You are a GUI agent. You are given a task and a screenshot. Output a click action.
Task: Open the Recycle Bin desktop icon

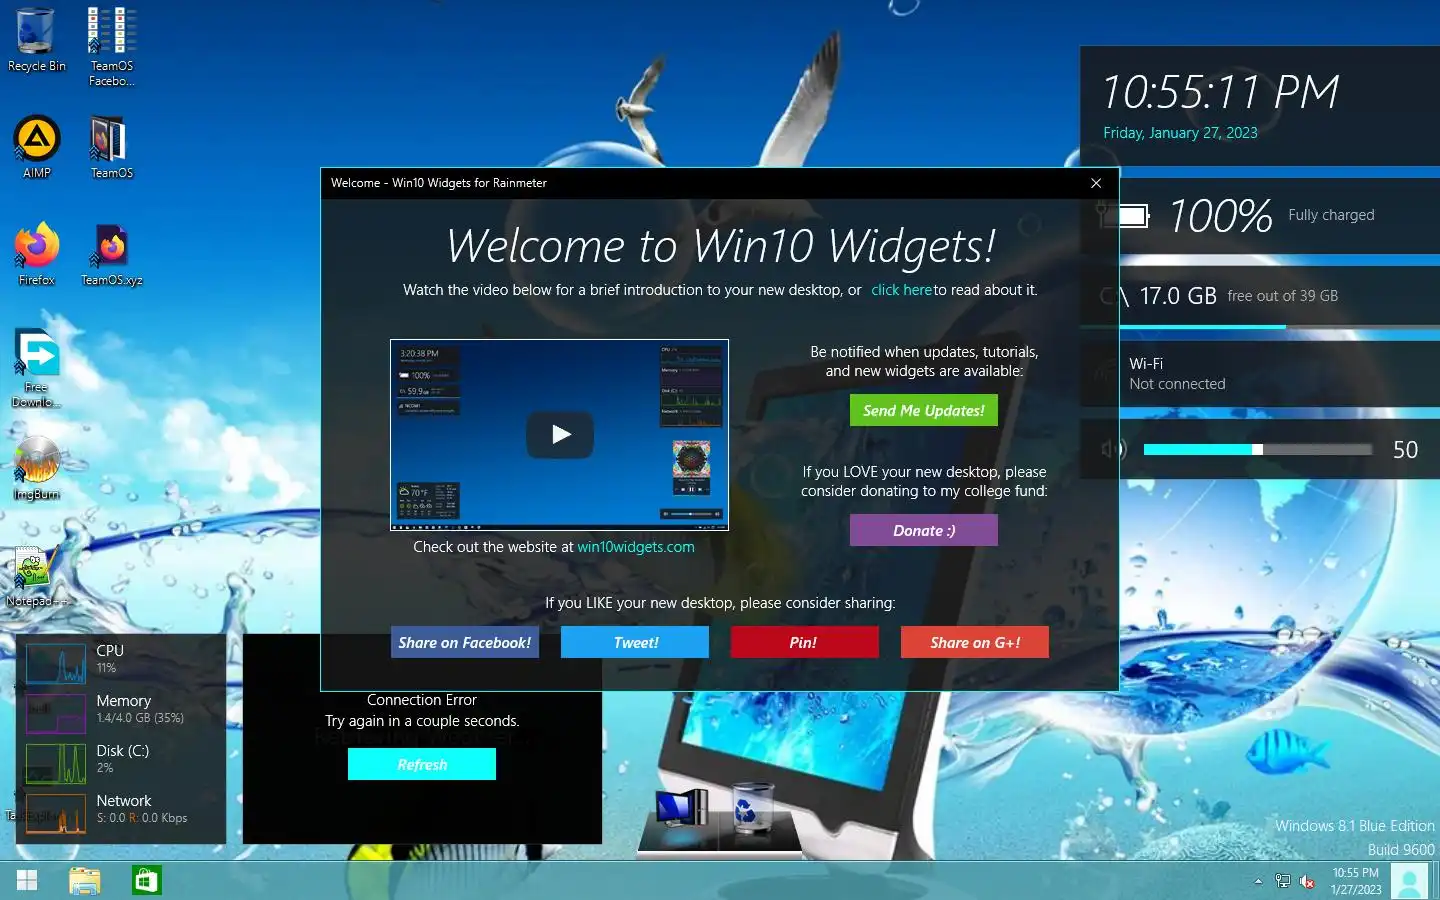tap(36, 40)
